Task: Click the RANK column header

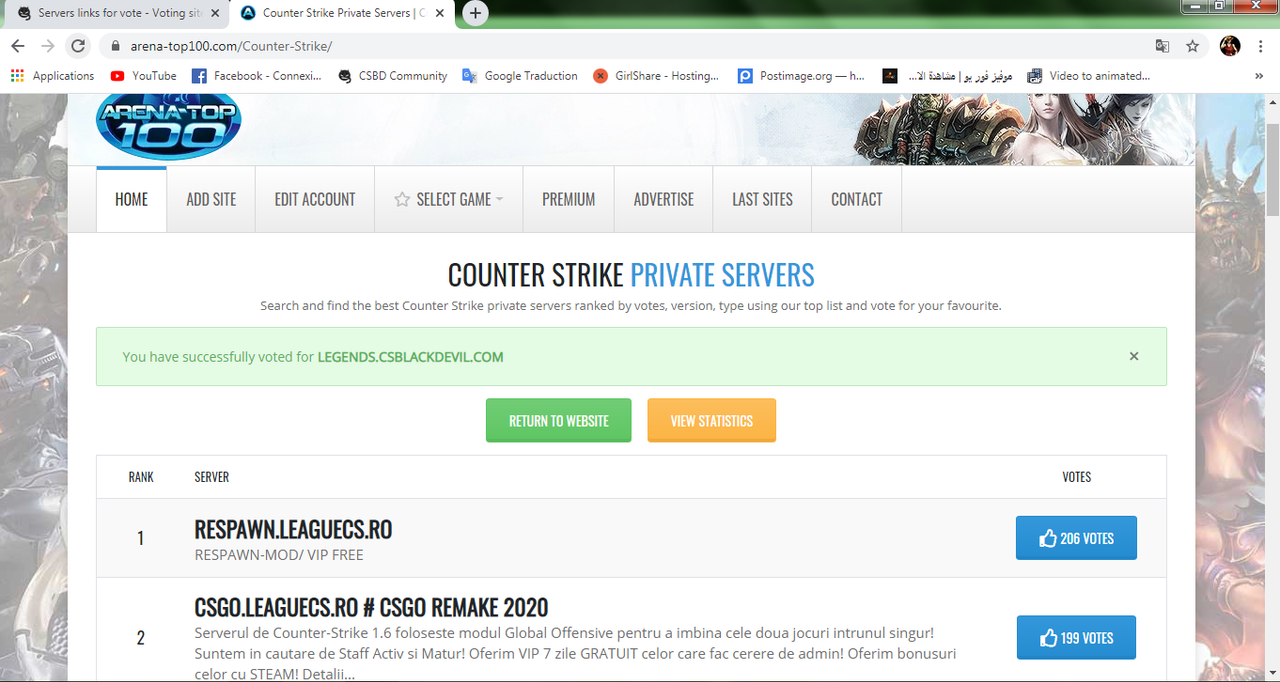Action: pyautogui.click(x=141, y=477)
